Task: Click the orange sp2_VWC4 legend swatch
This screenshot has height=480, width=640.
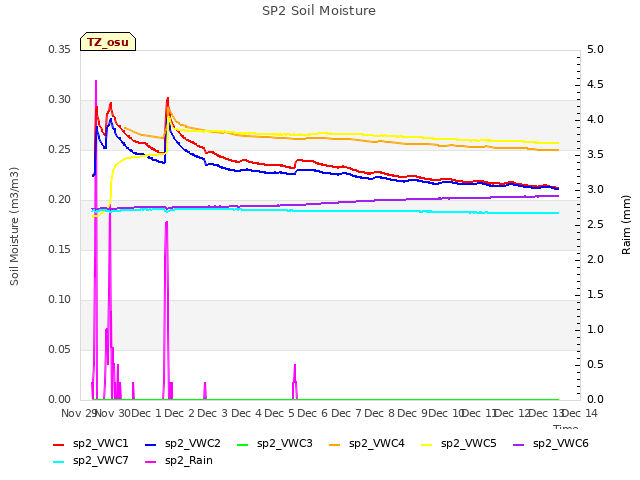Action: (x=334, y=444)
